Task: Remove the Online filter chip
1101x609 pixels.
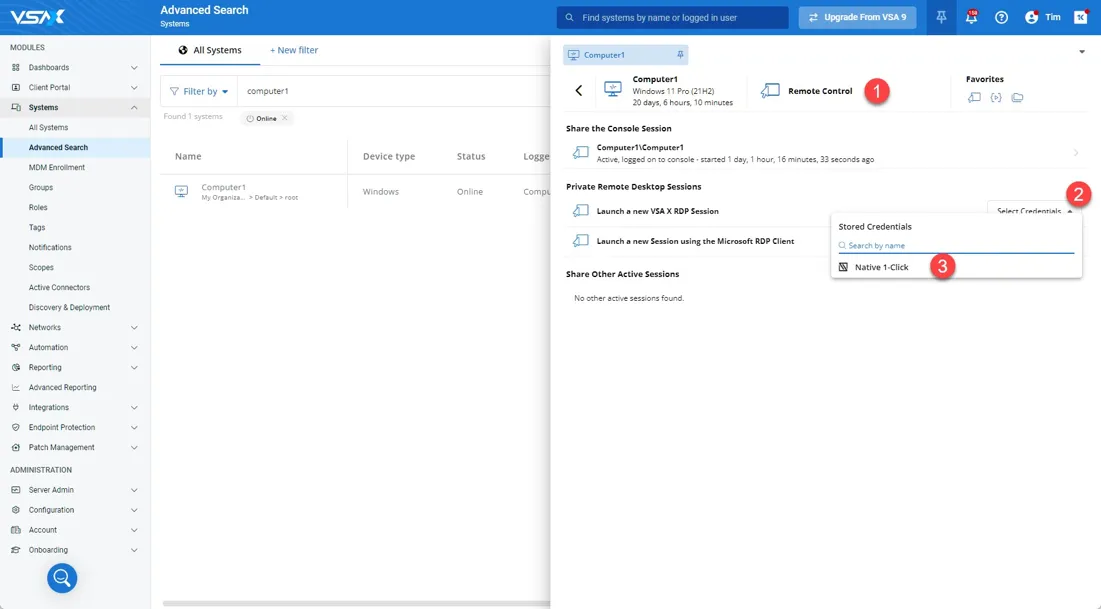Action: [285, 118]
